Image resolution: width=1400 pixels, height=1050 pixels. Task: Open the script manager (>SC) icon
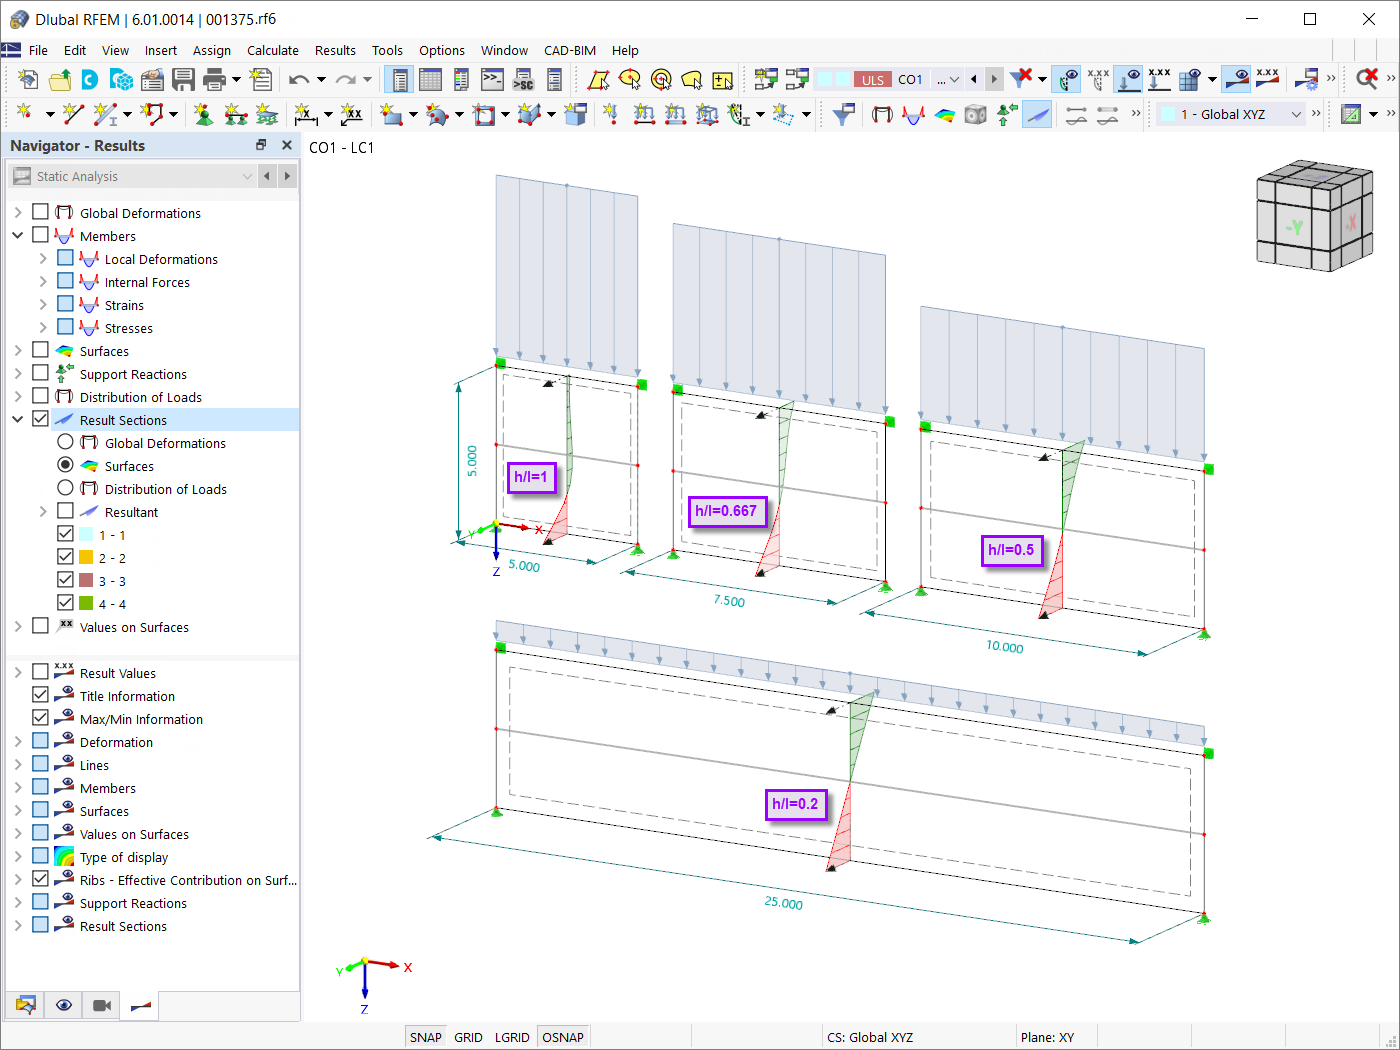pyautogui.click(x=523, y=79)
